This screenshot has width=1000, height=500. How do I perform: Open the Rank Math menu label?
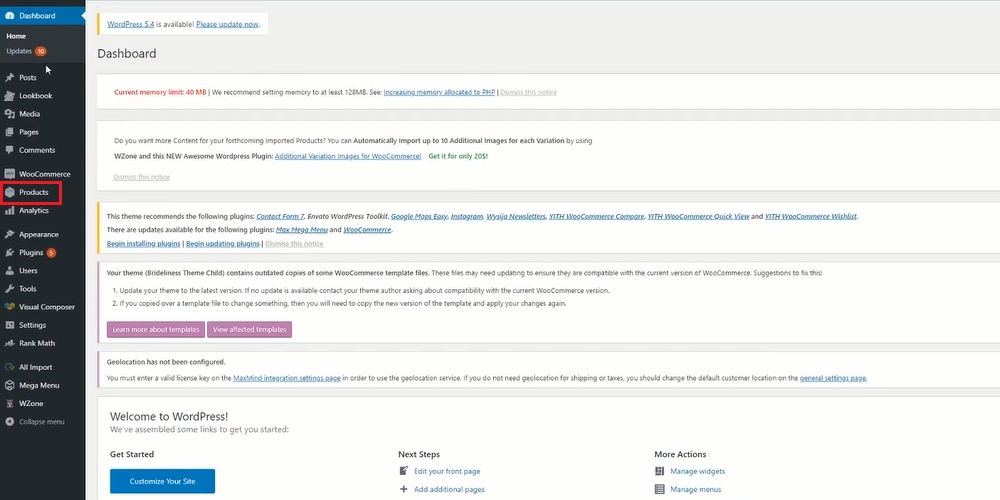tap(37, 343)
